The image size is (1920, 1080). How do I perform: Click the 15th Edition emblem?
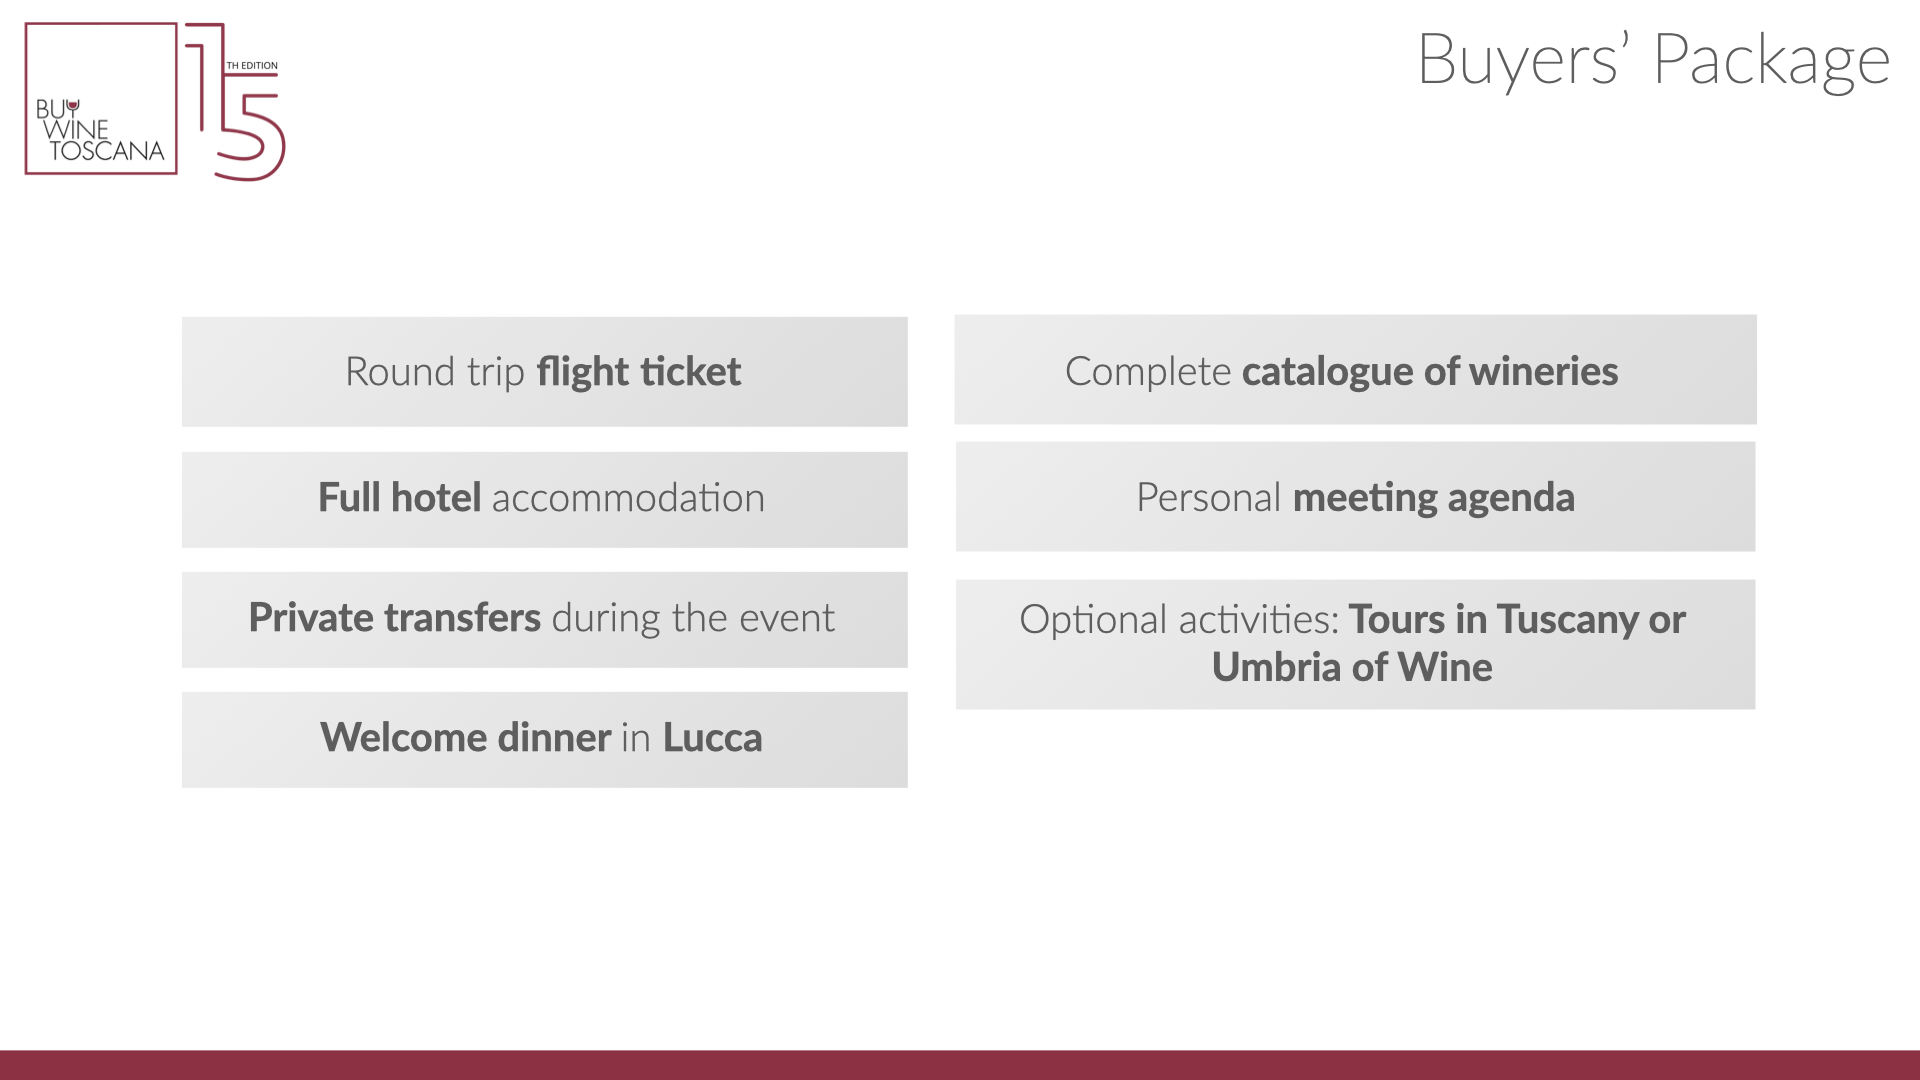tap(236, 102)
